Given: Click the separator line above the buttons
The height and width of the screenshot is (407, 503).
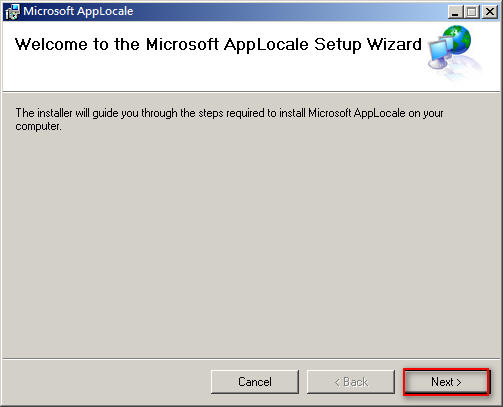Looking at the screenshot, I should click(251, 359).
